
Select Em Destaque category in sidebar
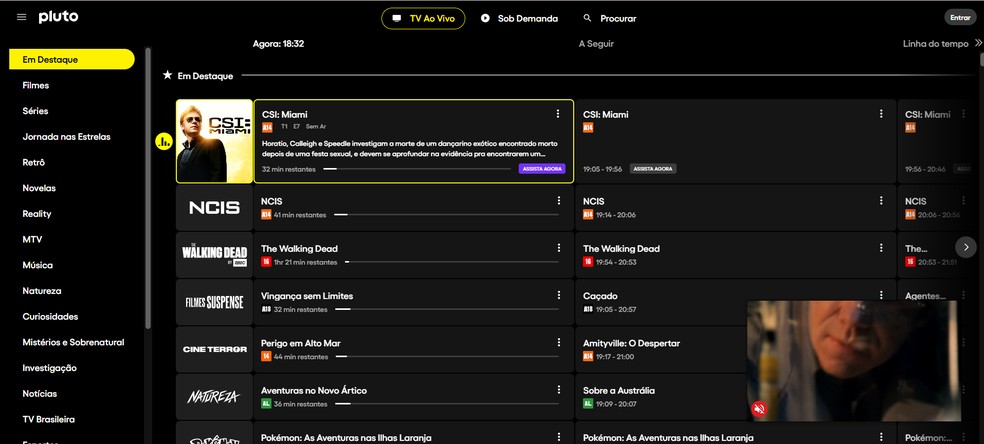[x=72, y=59]
